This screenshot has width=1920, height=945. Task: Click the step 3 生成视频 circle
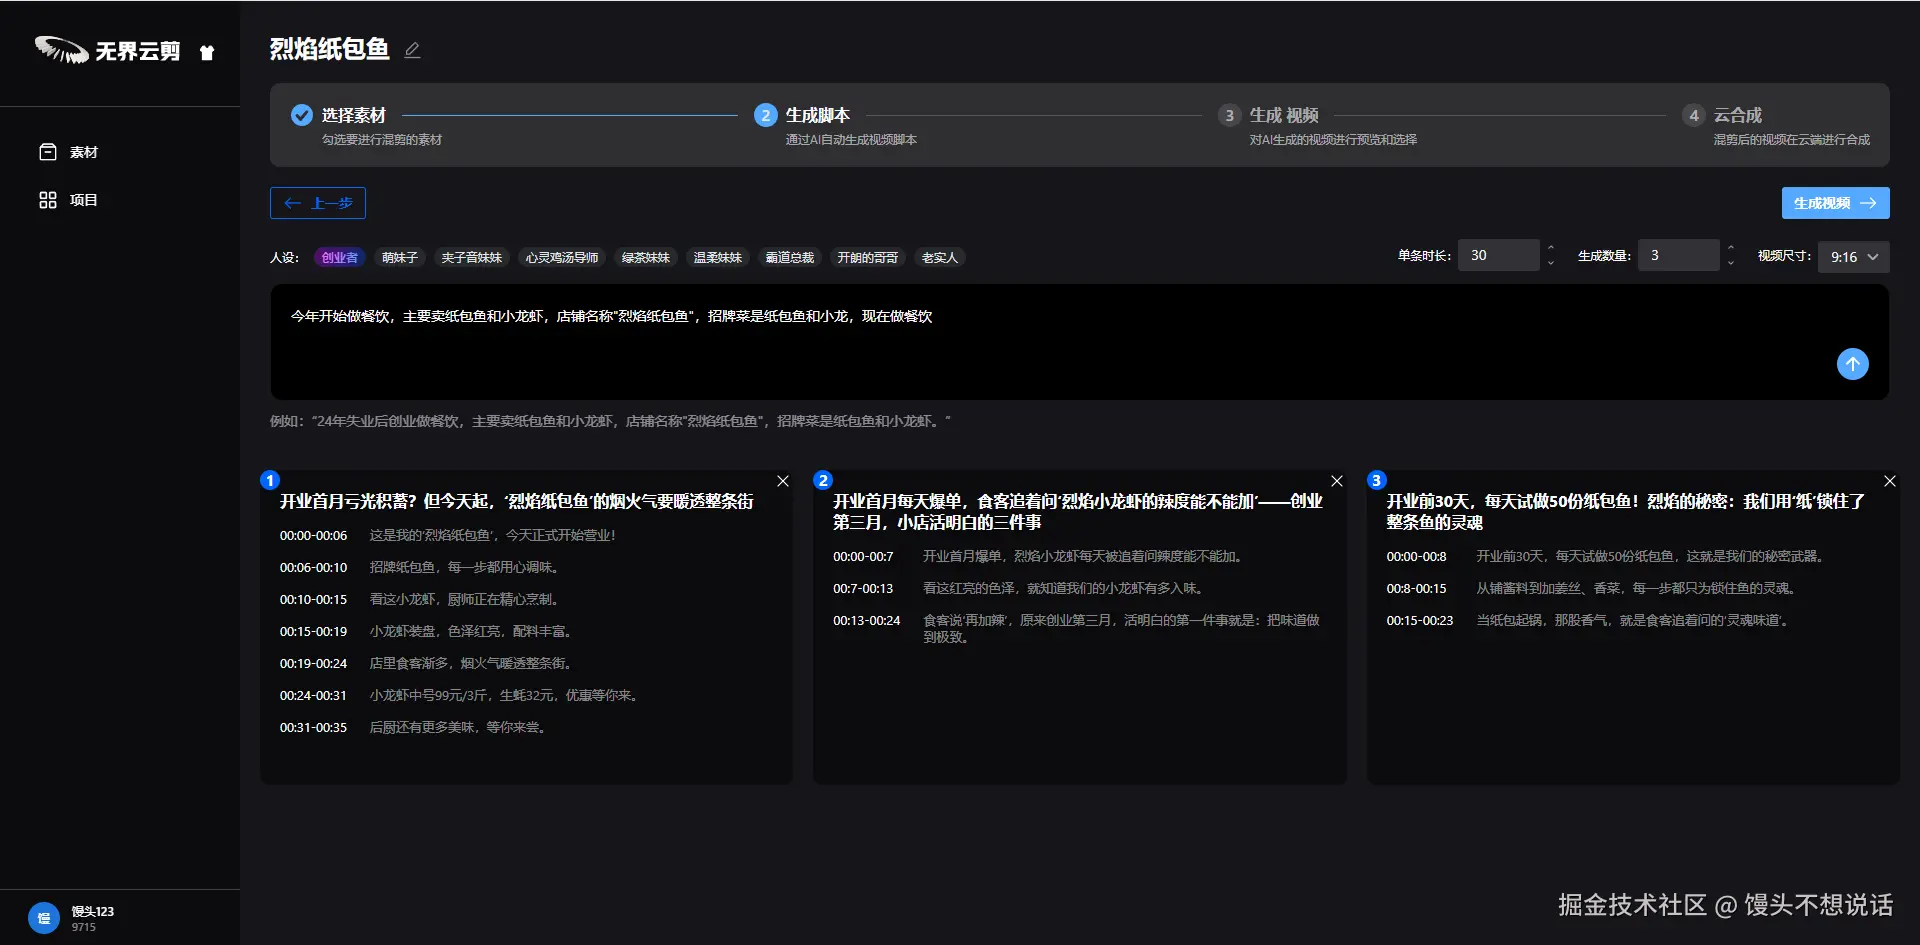[x=1230, y=115]
